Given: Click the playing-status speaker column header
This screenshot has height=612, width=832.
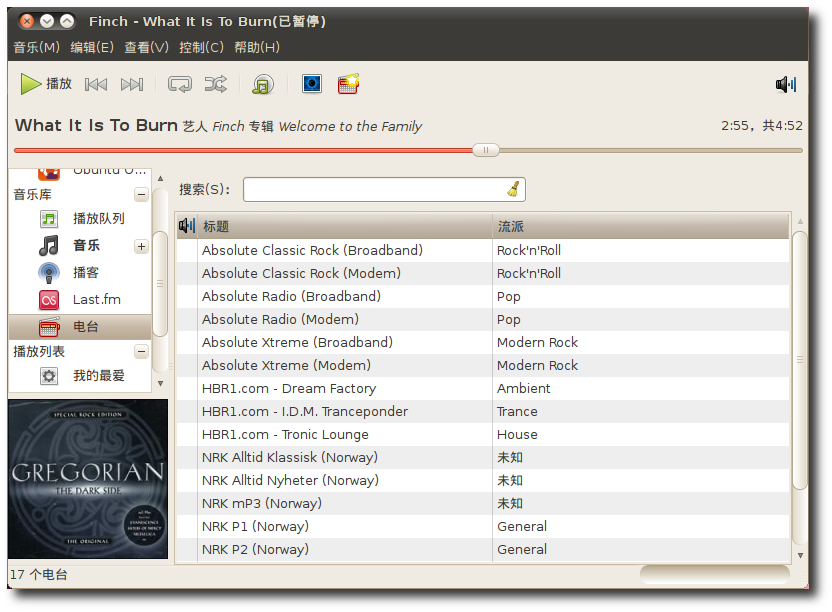Looking at the screenshot, I should (187, 226).
